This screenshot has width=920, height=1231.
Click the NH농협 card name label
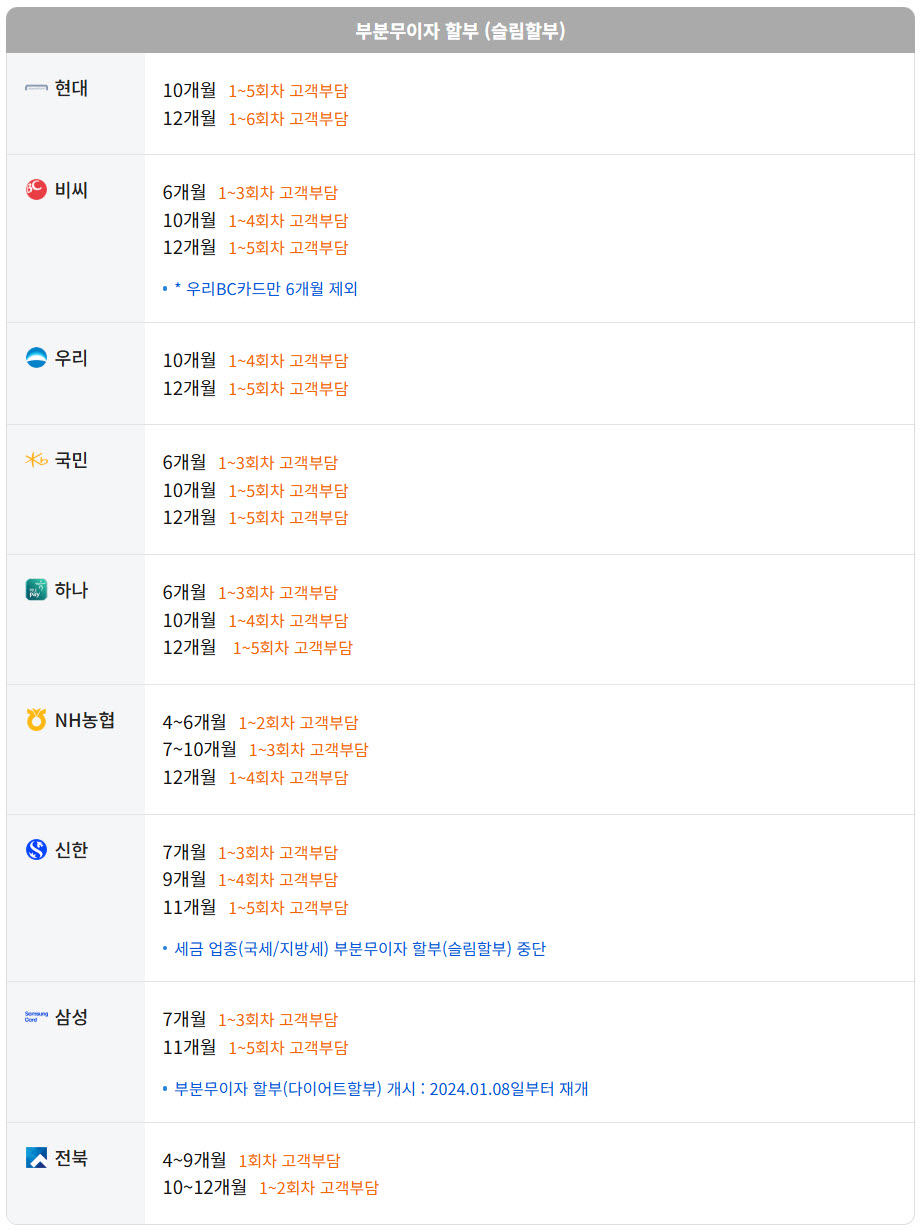(85, 720)
